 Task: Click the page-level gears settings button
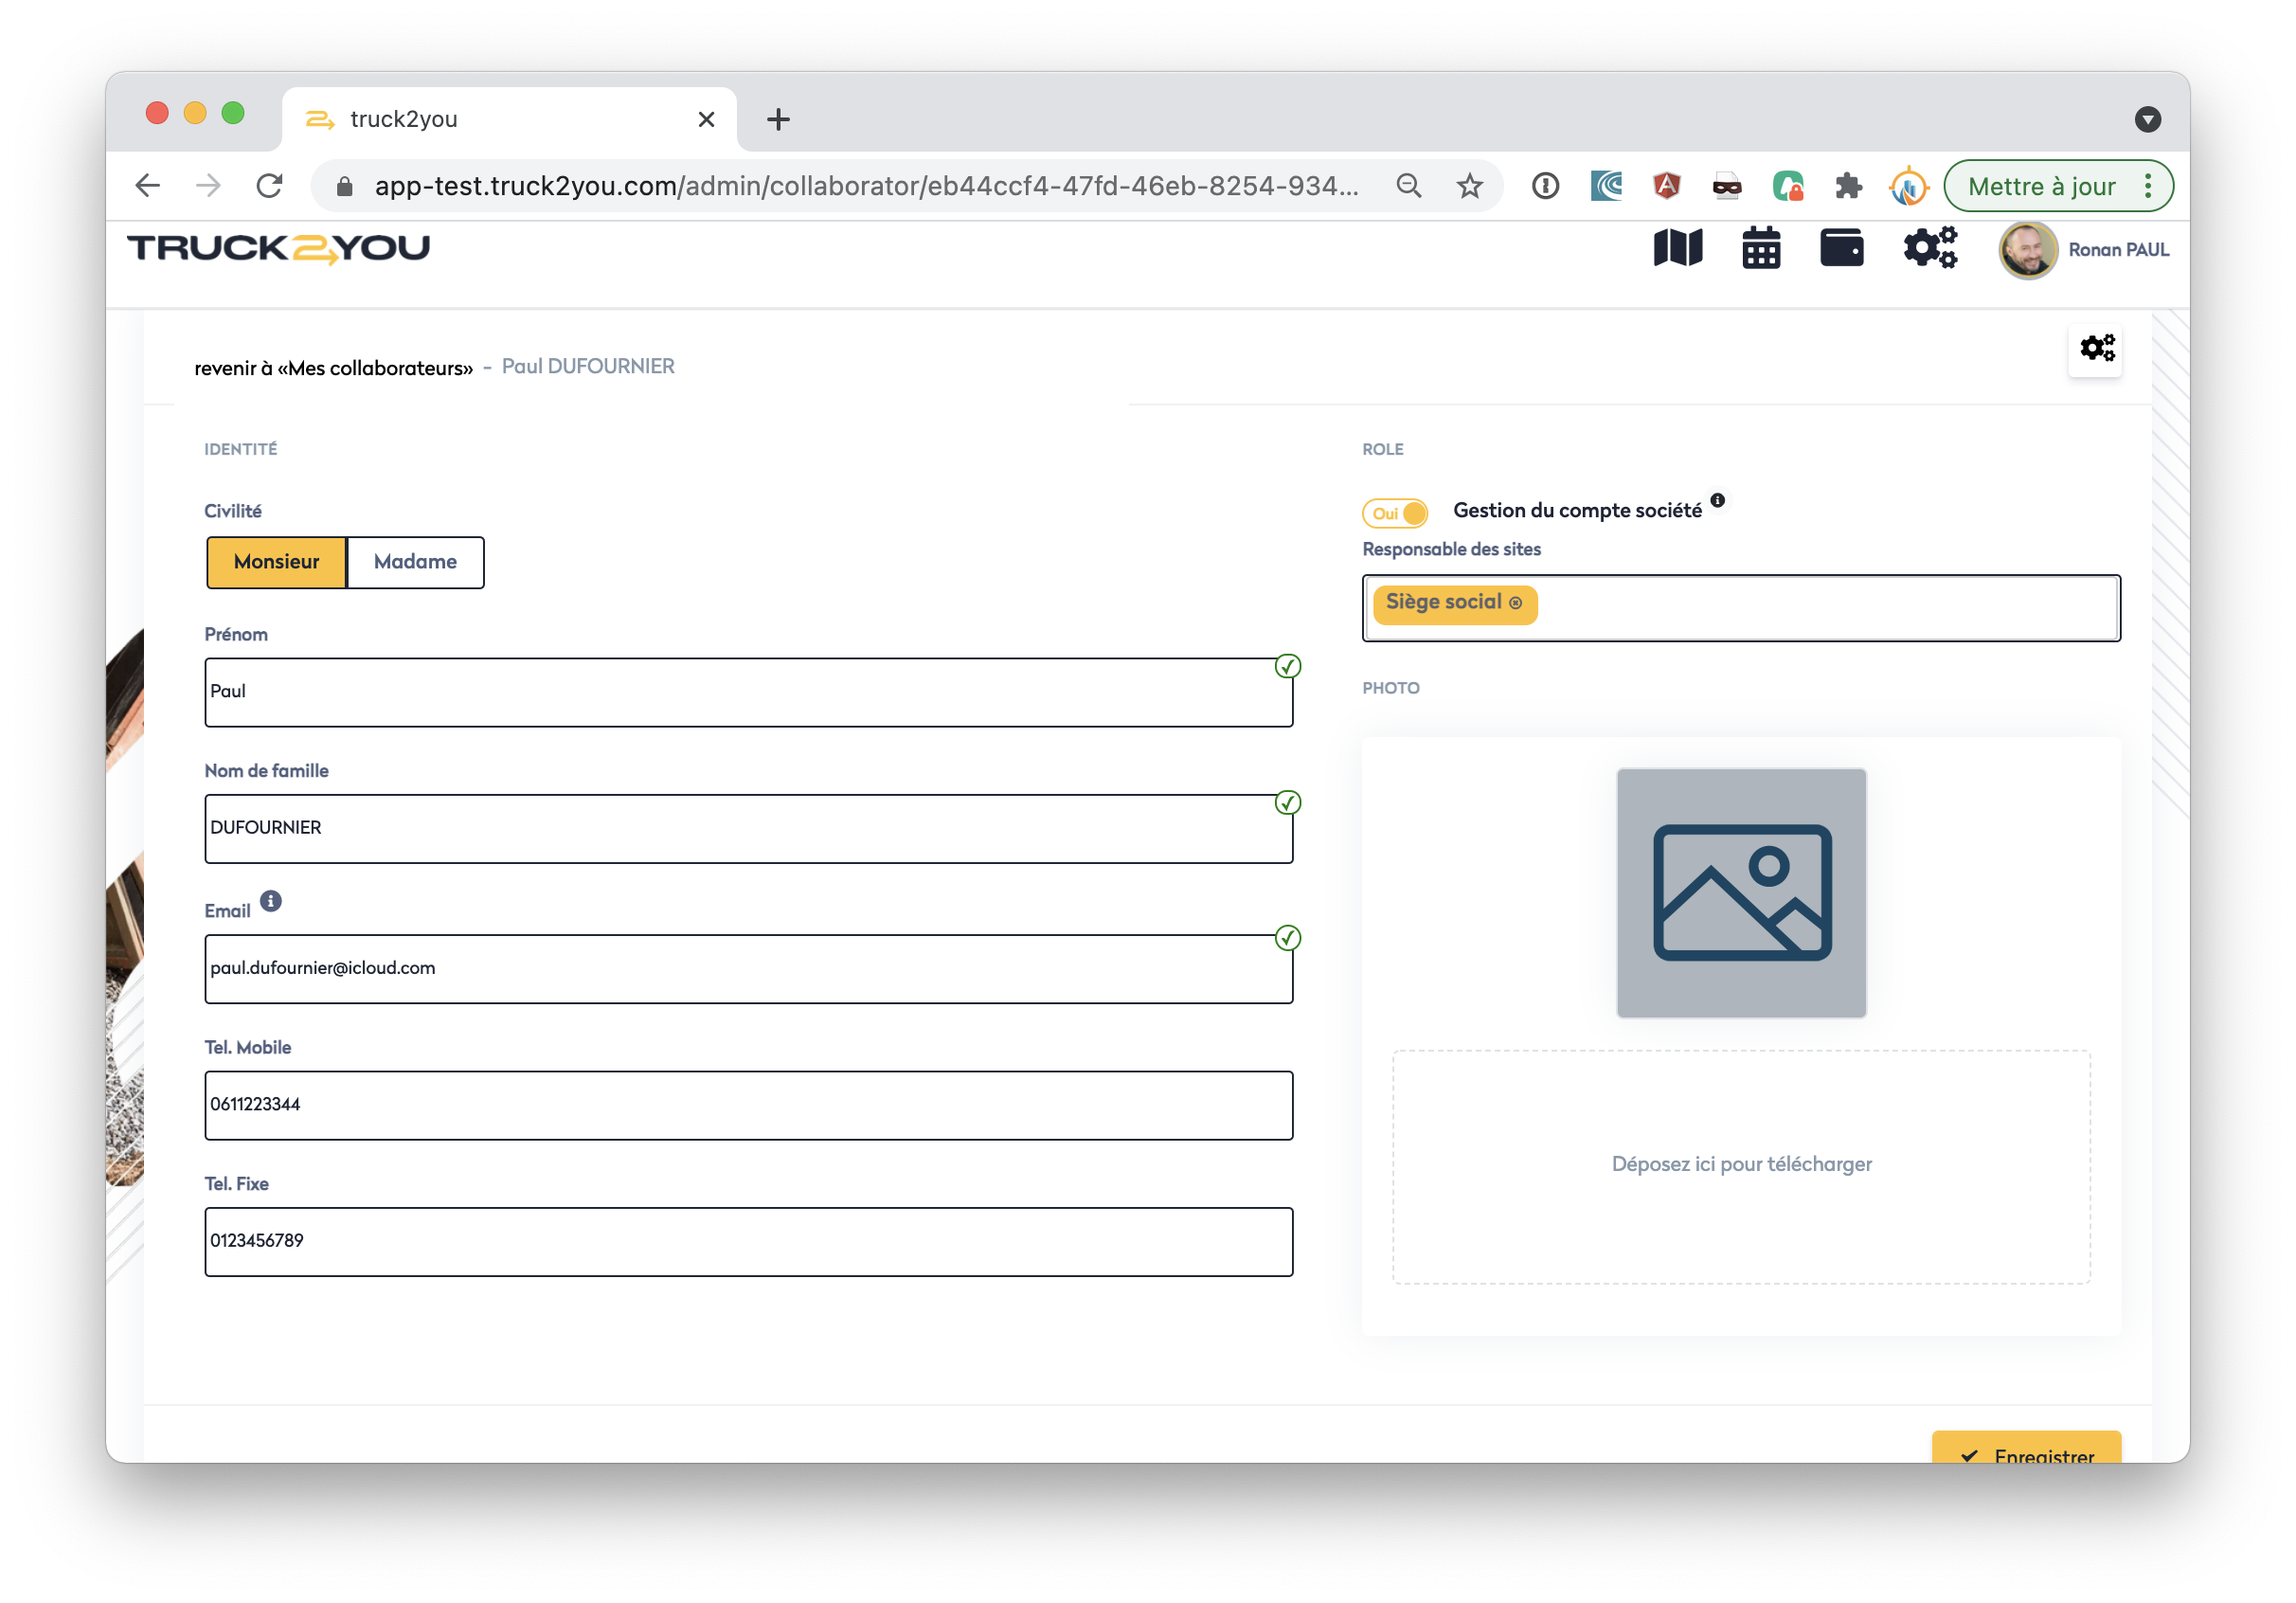tap(2096, 349)
